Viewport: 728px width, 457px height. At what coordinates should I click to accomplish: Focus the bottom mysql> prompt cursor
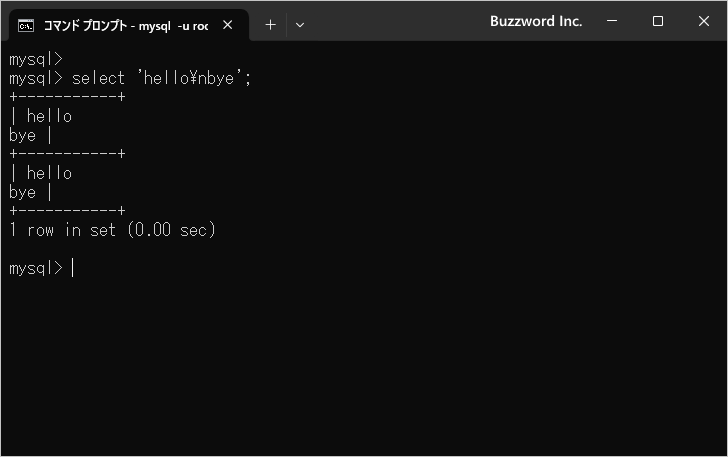coord(72,268)
